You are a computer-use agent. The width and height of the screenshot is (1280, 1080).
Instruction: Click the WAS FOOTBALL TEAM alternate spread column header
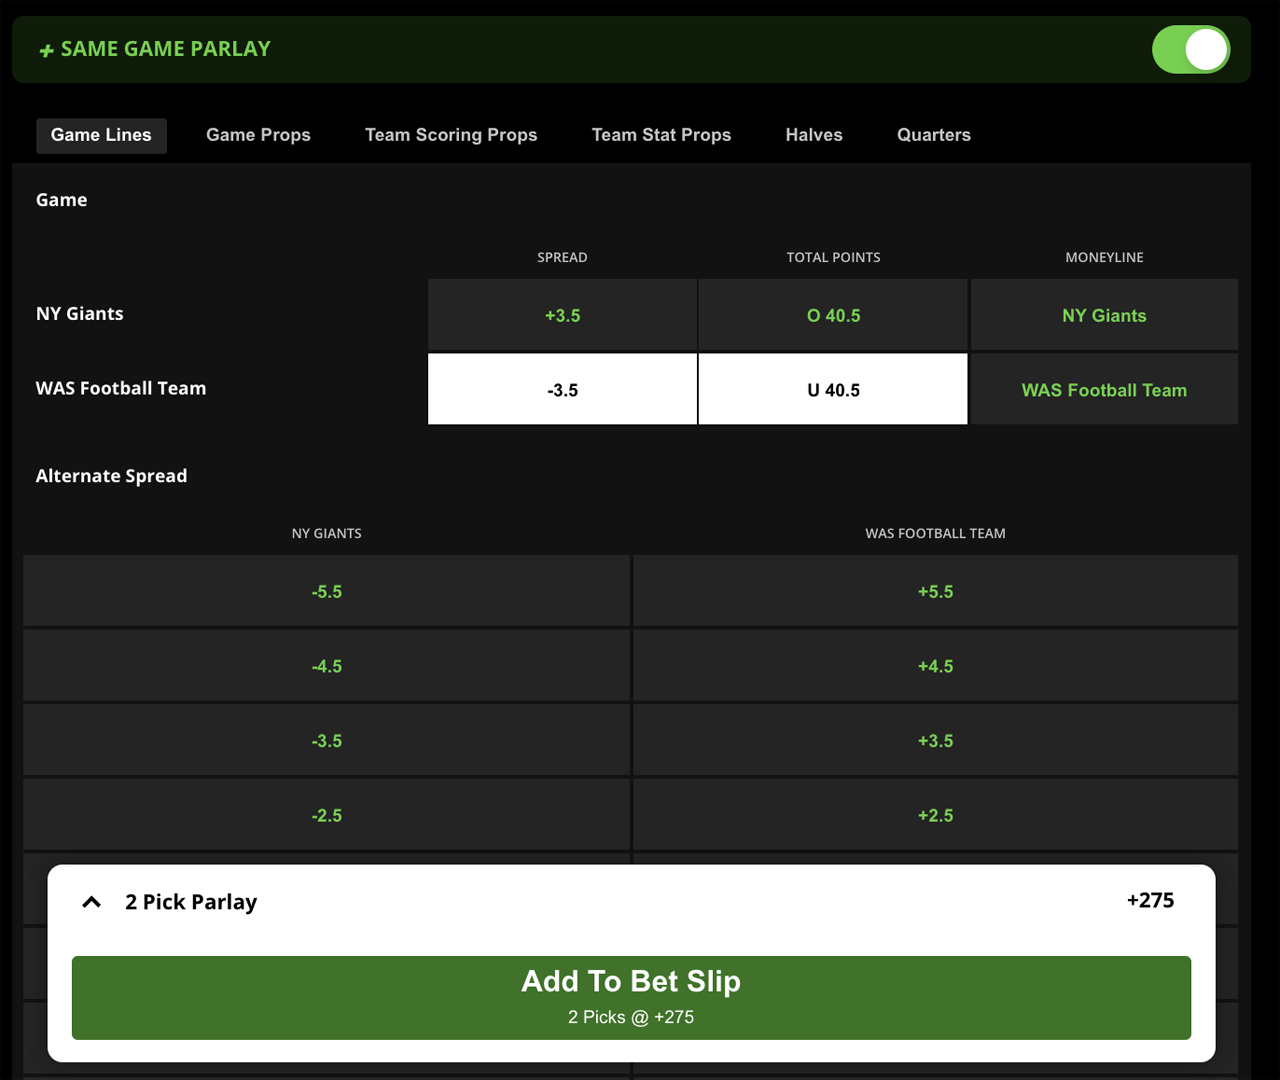[935, 533]
